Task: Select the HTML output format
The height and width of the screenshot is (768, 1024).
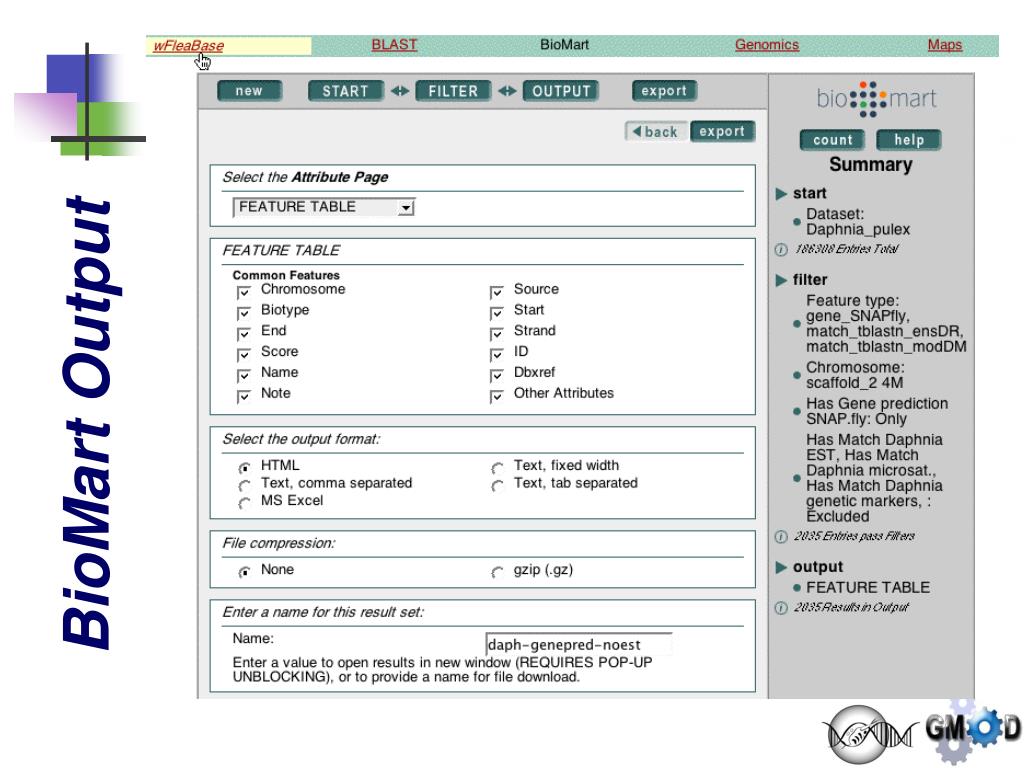Action: click(x=244, y=468)
